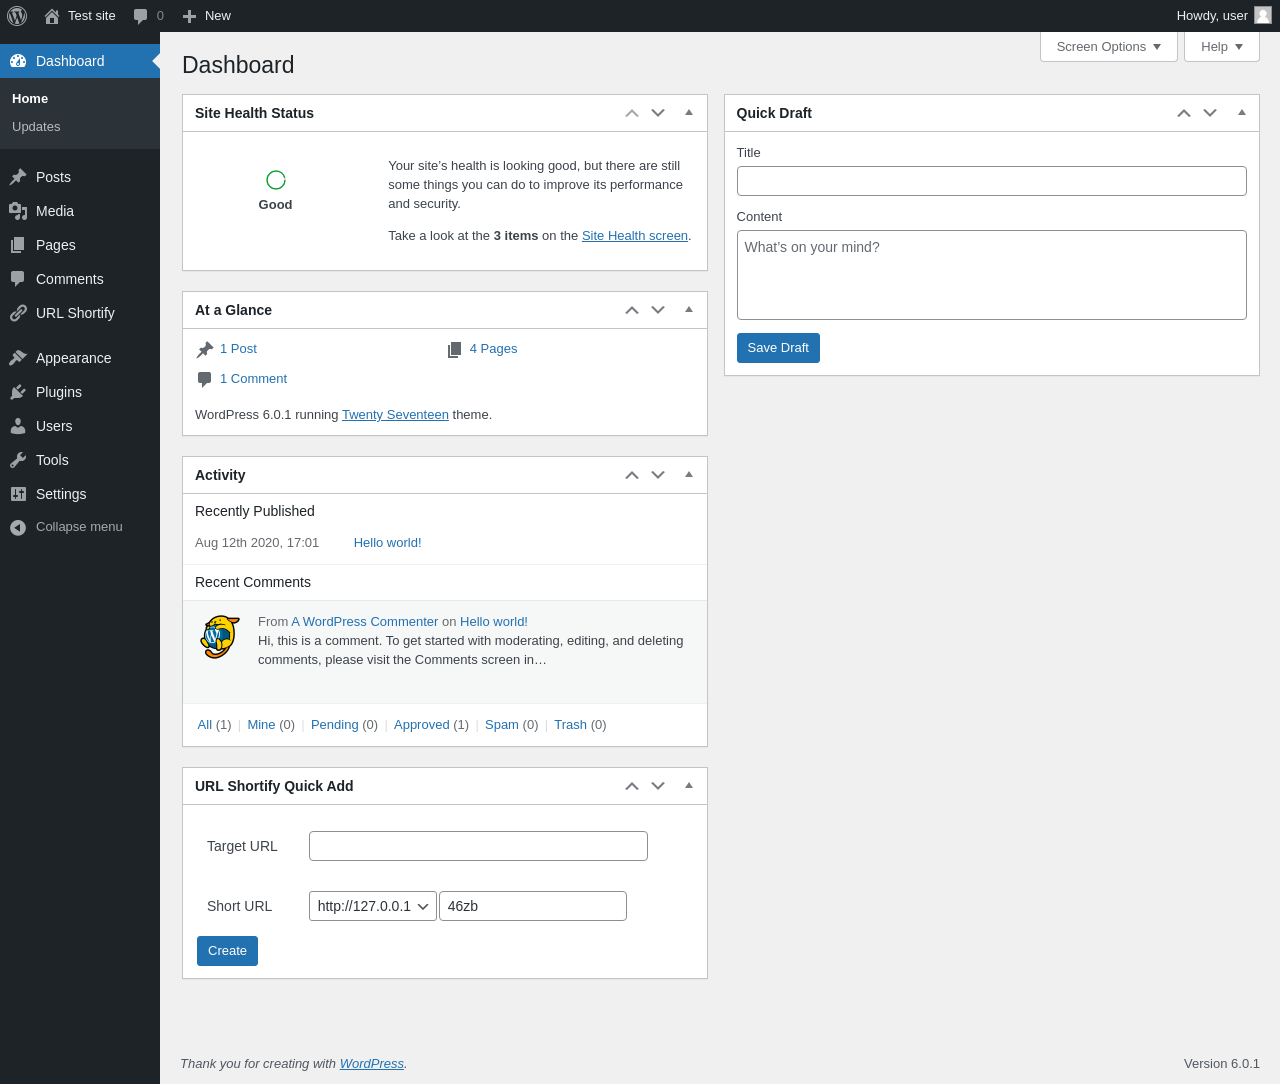
Task: Click the Plugins plug icon in sidebar
Action: [18, 392]
